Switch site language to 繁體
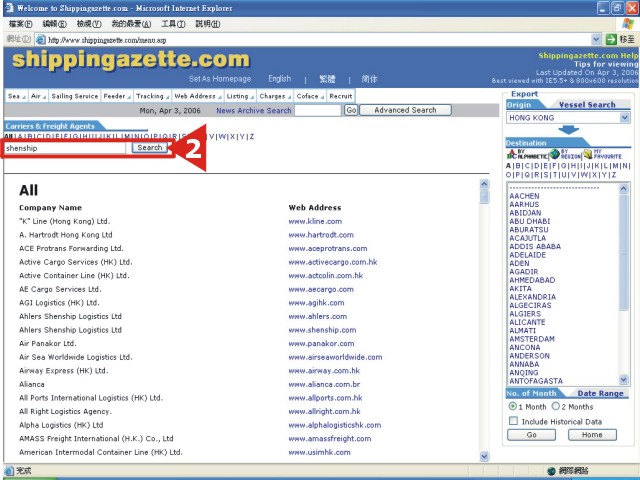The width and height of the screenshot is (640, 480). coord(327,79)
